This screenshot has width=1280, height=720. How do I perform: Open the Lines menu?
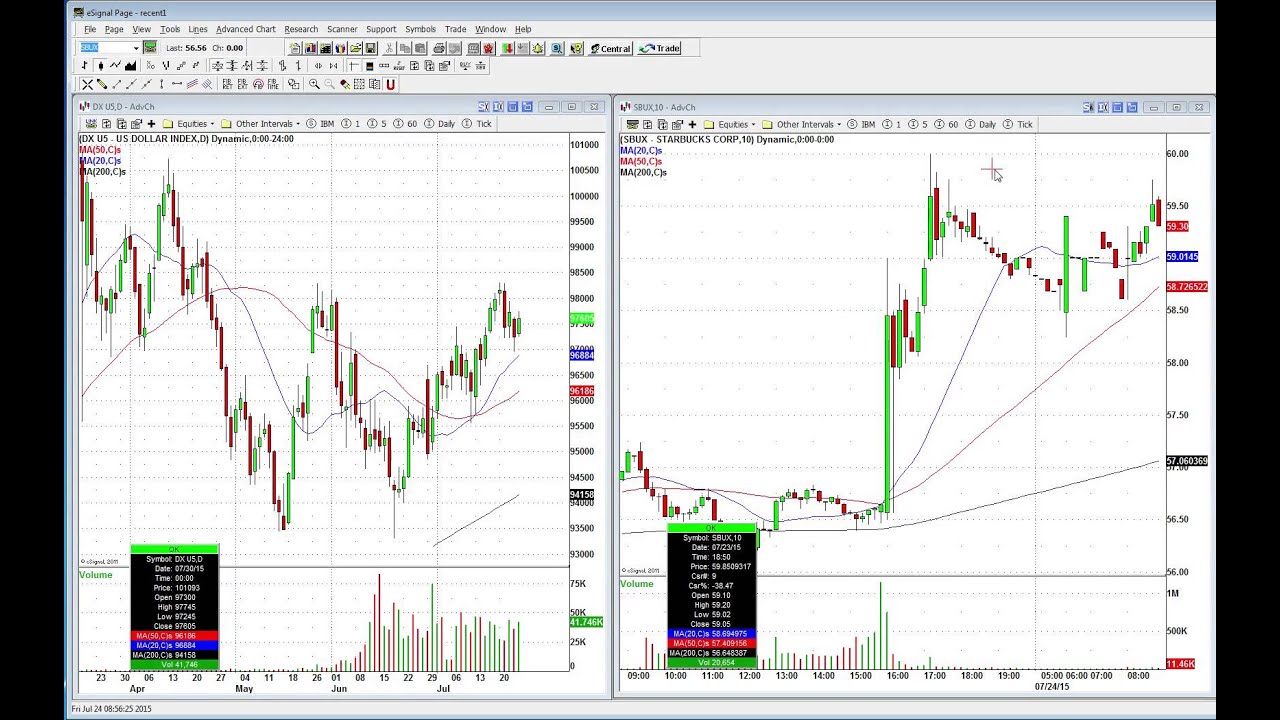(198, 29)
